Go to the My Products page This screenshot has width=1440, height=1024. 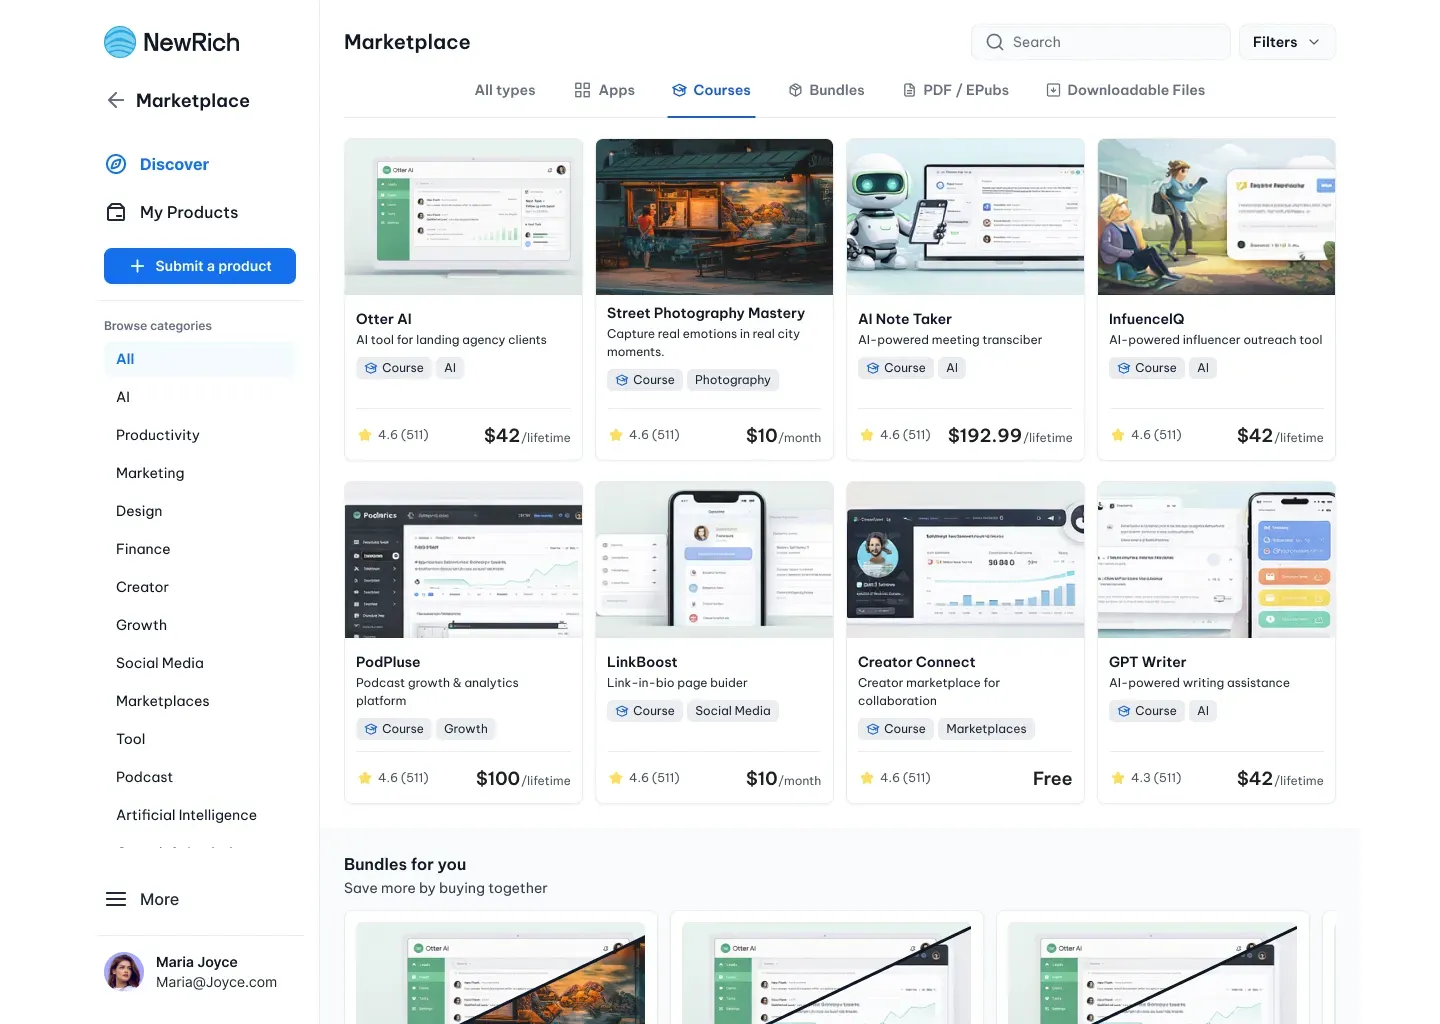(172, 212)
